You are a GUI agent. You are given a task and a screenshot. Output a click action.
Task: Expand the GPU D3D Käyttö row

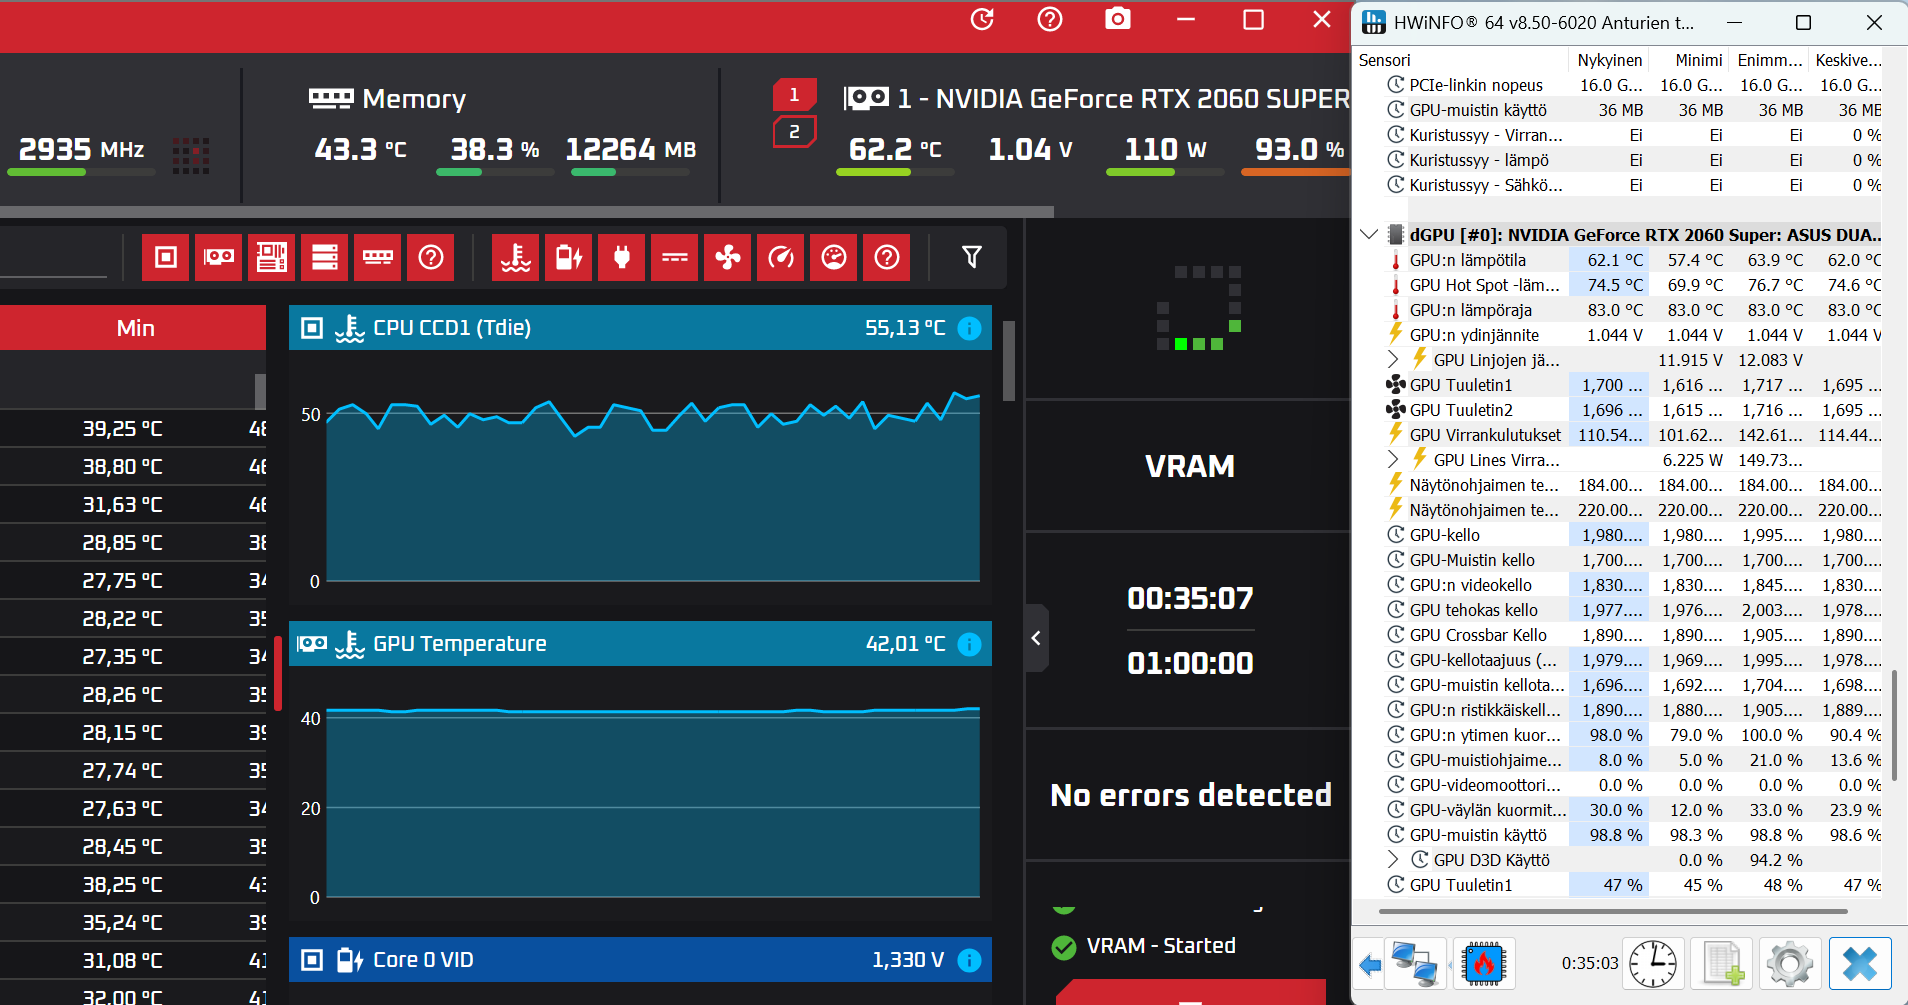coord(1393,859)
